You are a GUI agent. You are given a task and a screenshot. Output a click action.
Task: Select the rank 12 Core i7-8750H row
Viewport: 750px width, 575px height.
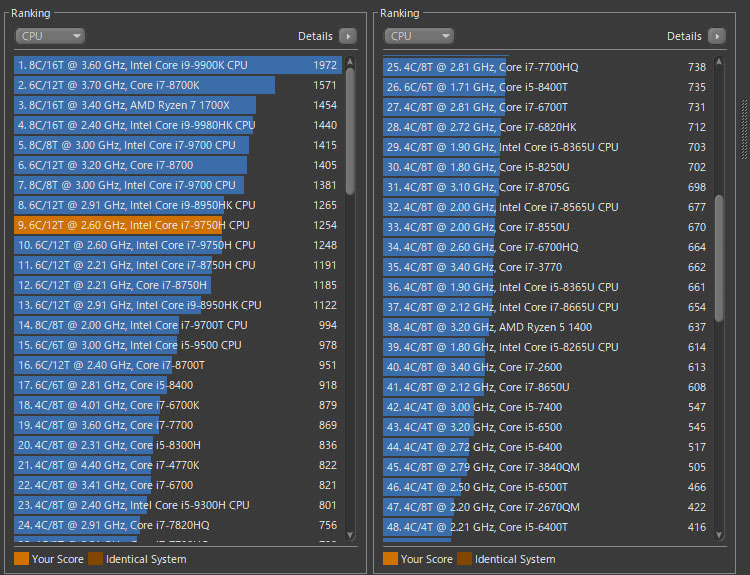[x=178, y=285]
